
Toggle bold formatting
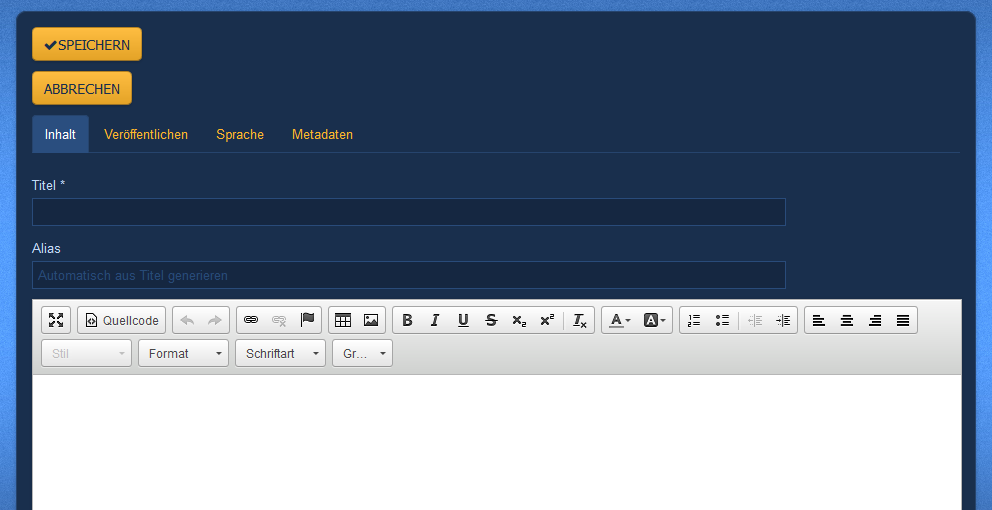click(x=407, y=320)
